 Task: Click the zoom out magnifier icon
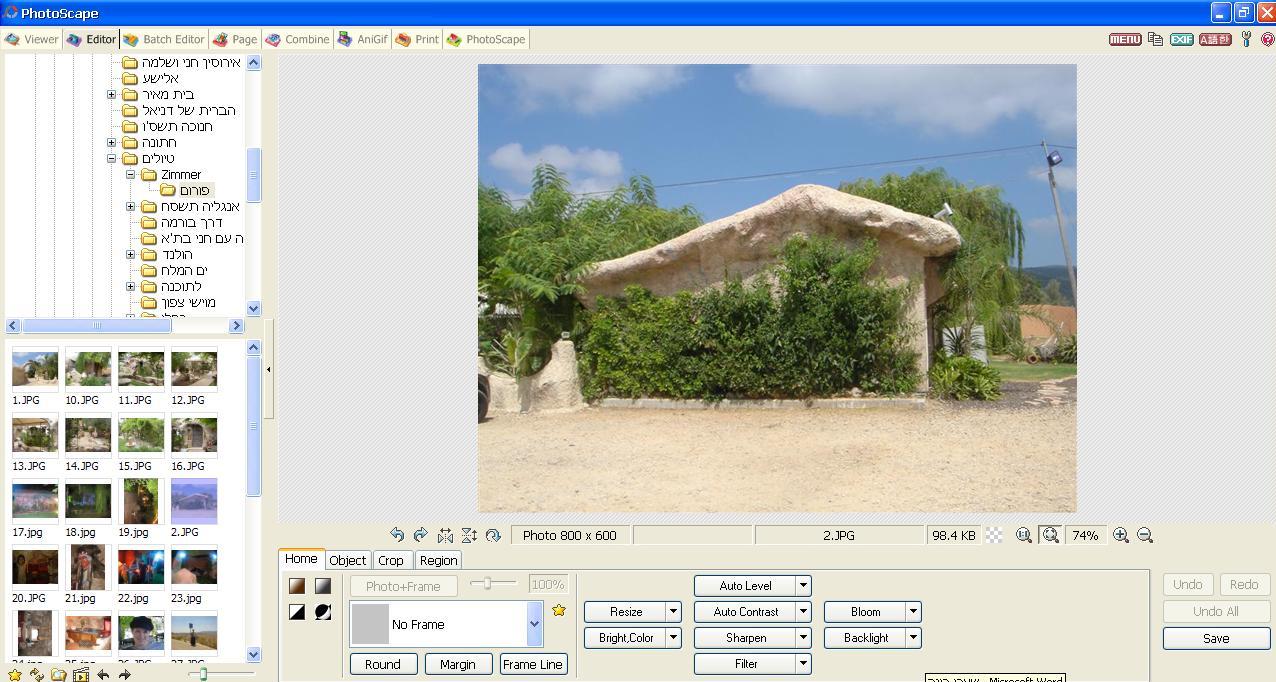(x=1145, y=535)
